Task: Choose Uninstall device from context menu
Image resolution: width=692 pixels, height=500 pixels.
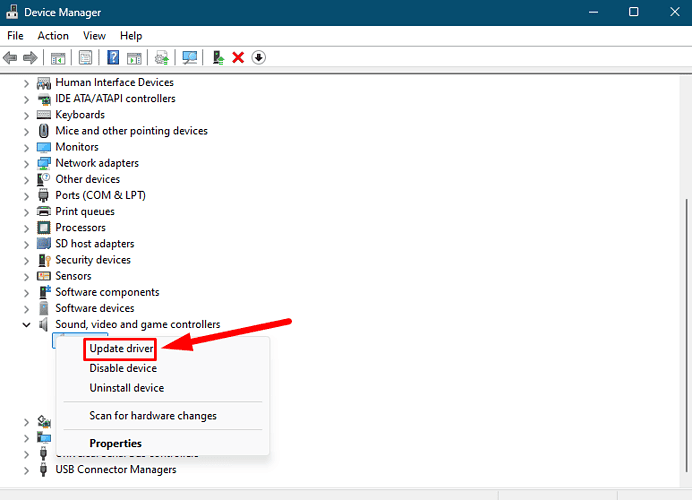Action: 127,388
